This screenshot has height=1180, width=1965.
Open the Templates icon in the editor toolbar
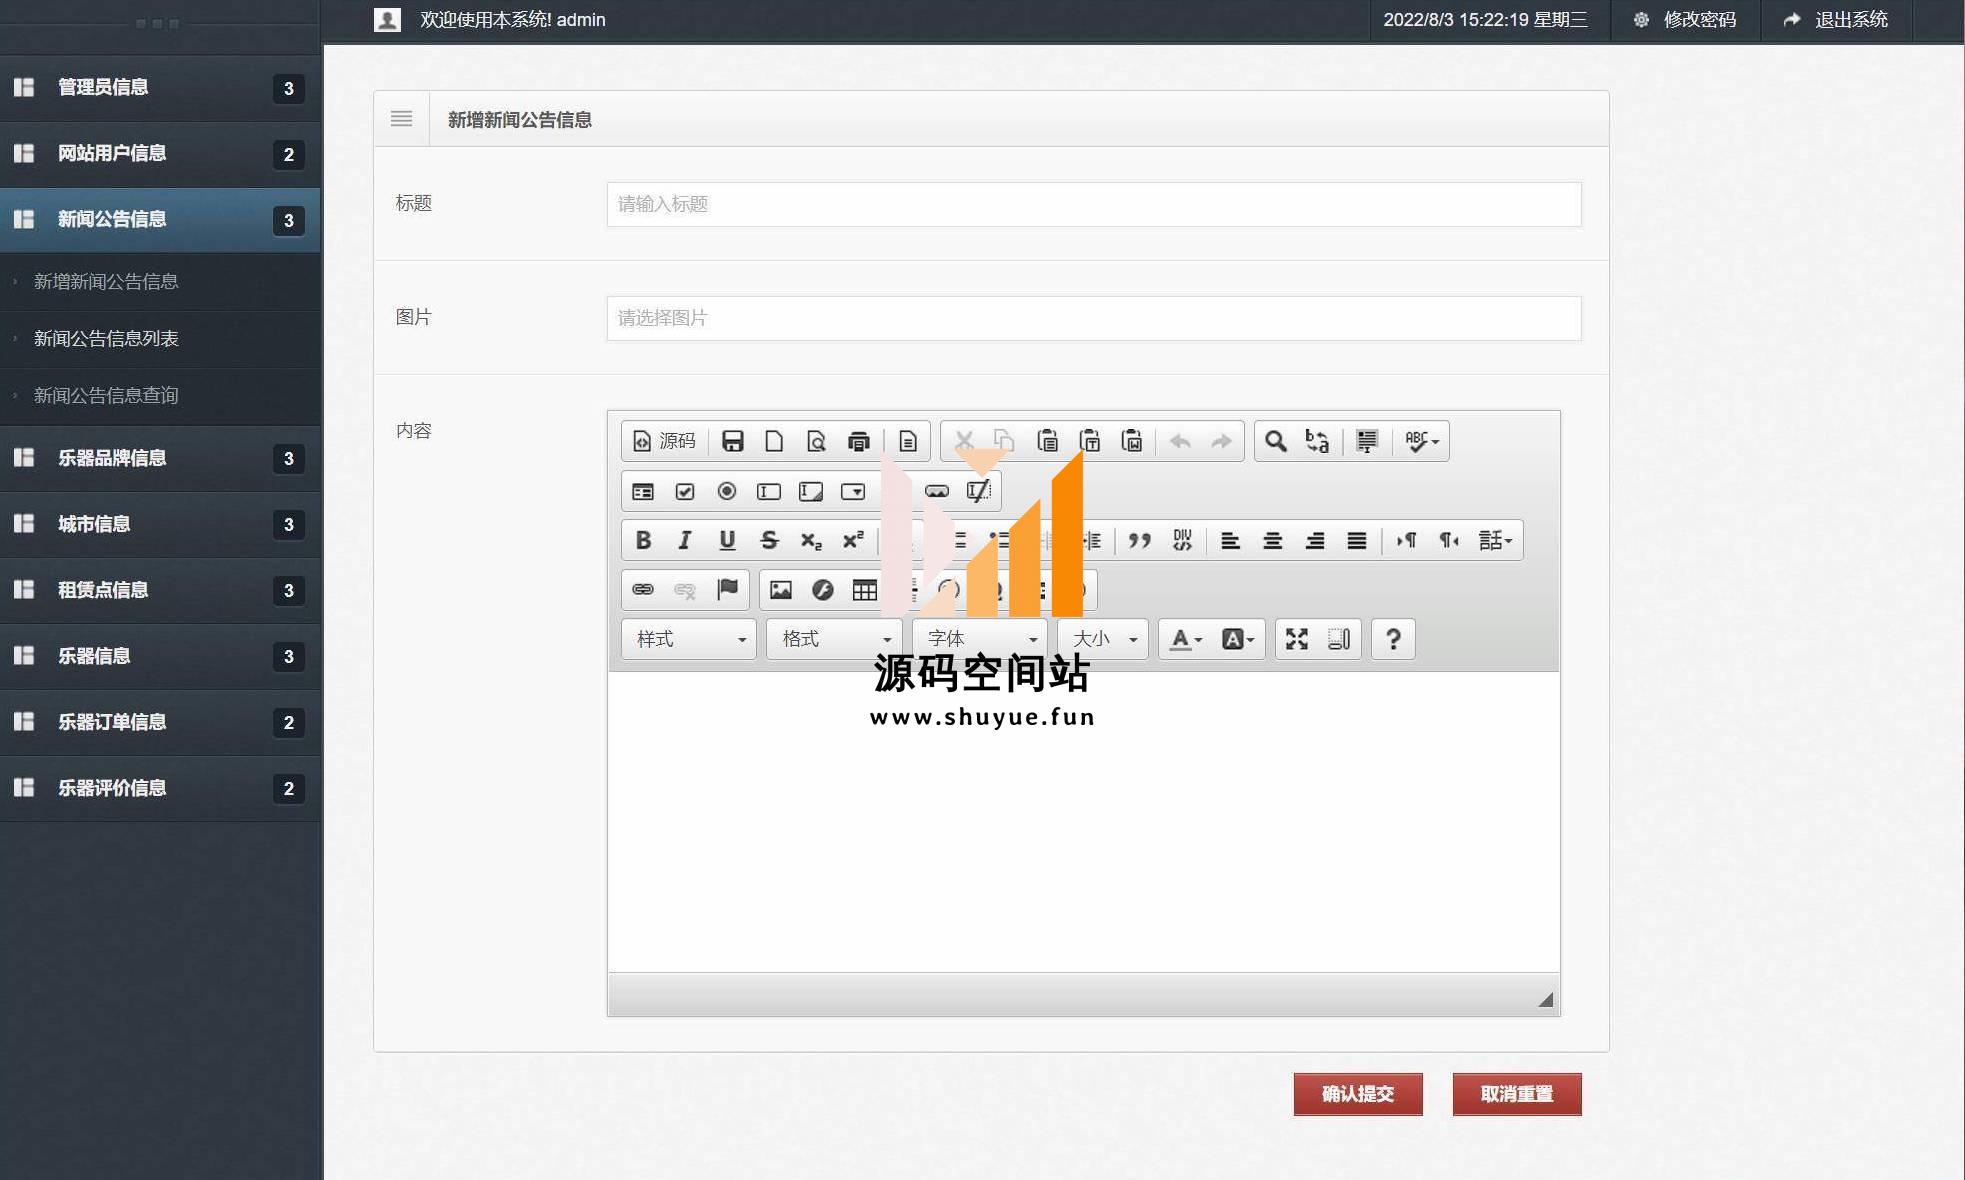[908, 441]
